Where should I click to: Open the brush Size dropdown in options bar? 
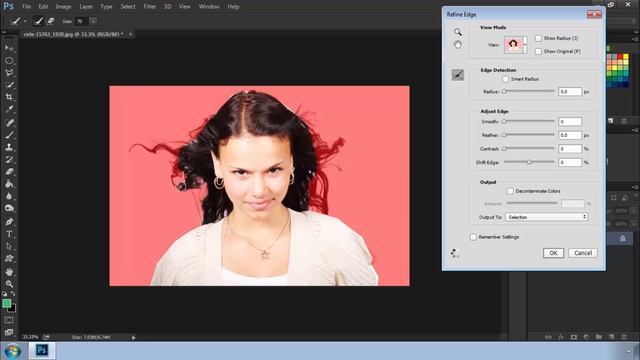(x=93, y=21)
